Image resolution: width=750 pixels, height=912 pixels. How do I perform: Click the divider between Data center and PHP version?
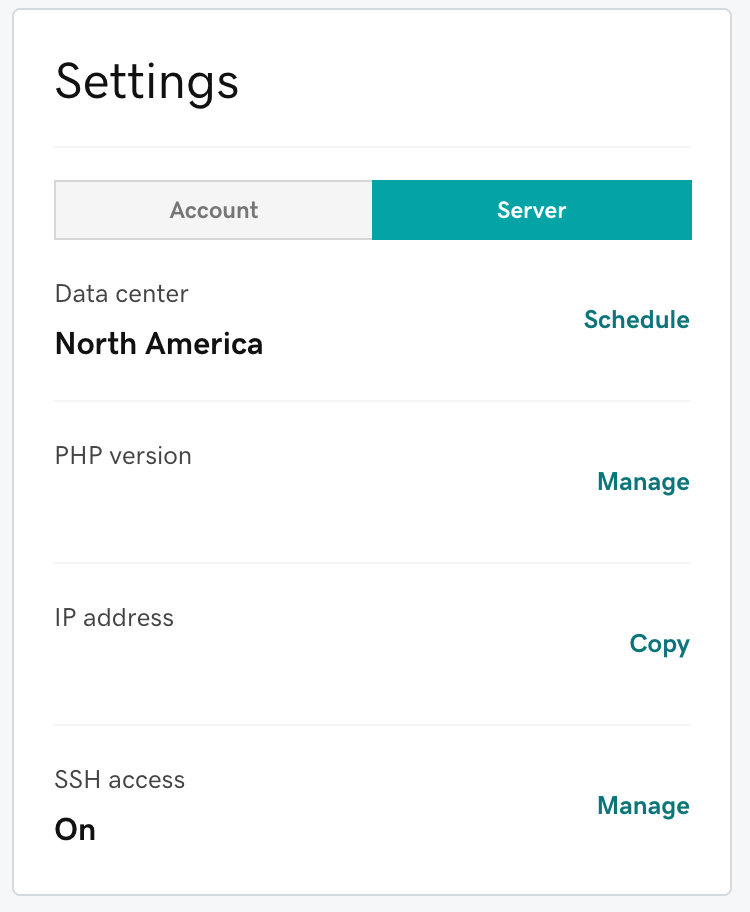point(372,401)
